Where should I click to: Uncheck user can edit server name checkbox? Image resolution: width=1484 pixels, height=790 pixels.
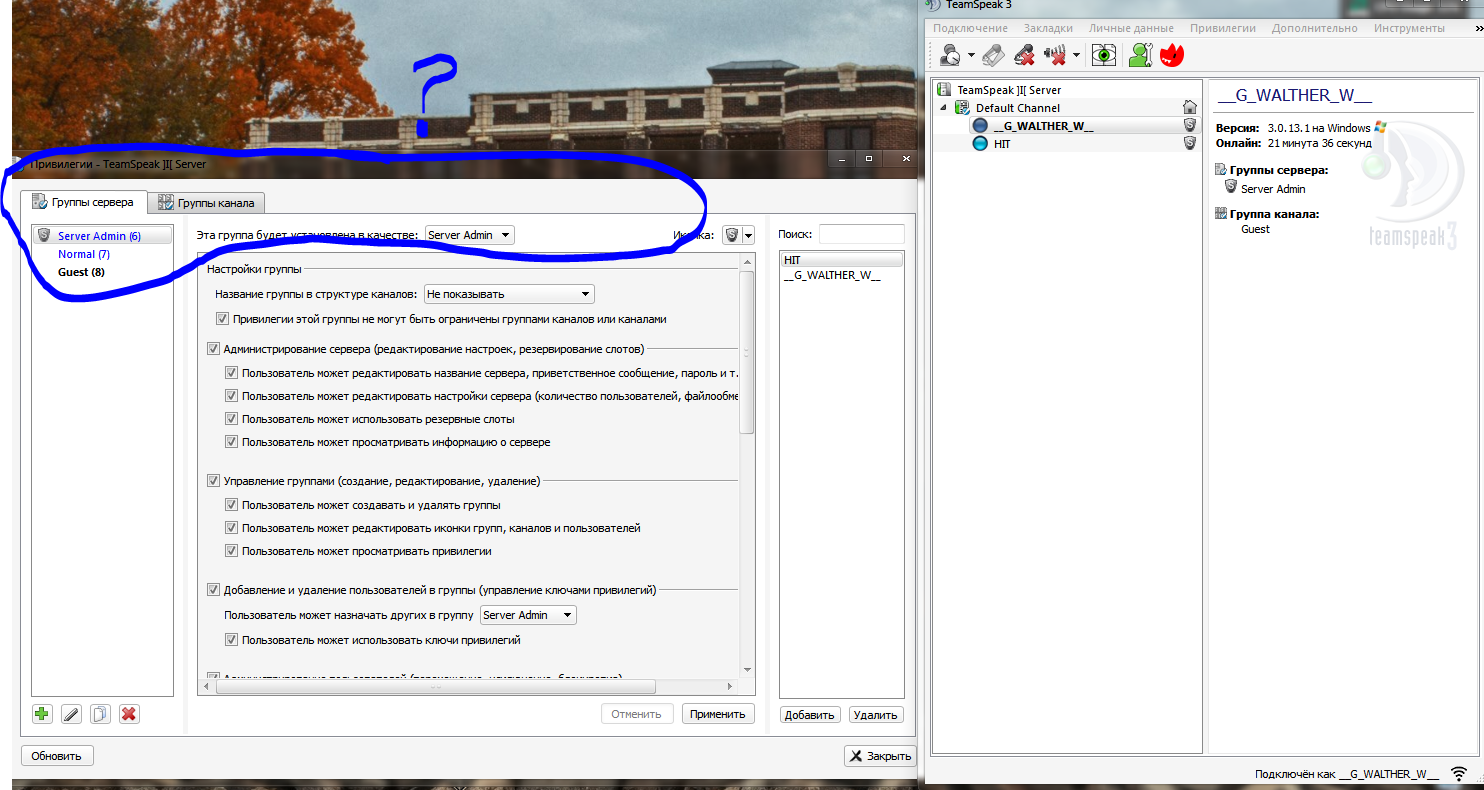(x=232, y=373)
